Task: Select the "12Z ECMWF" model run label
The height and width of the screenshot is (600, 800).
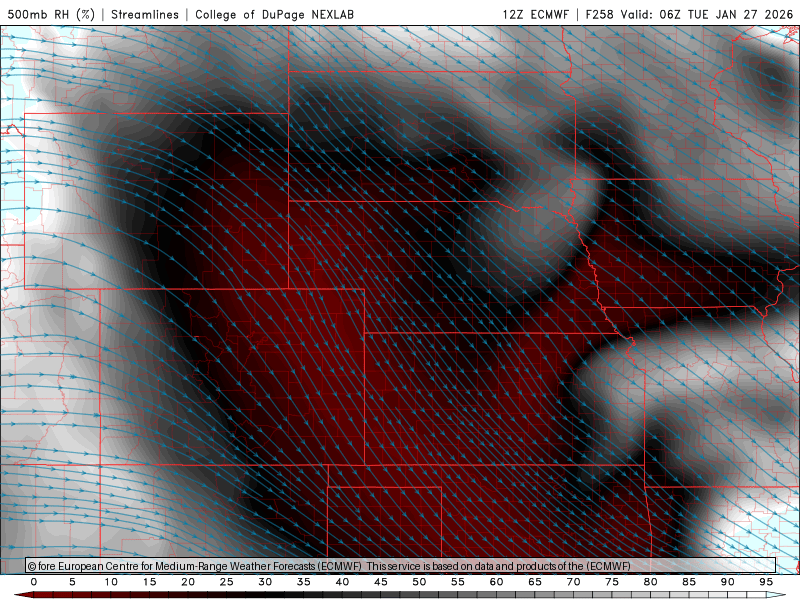Action: (535, 14)
